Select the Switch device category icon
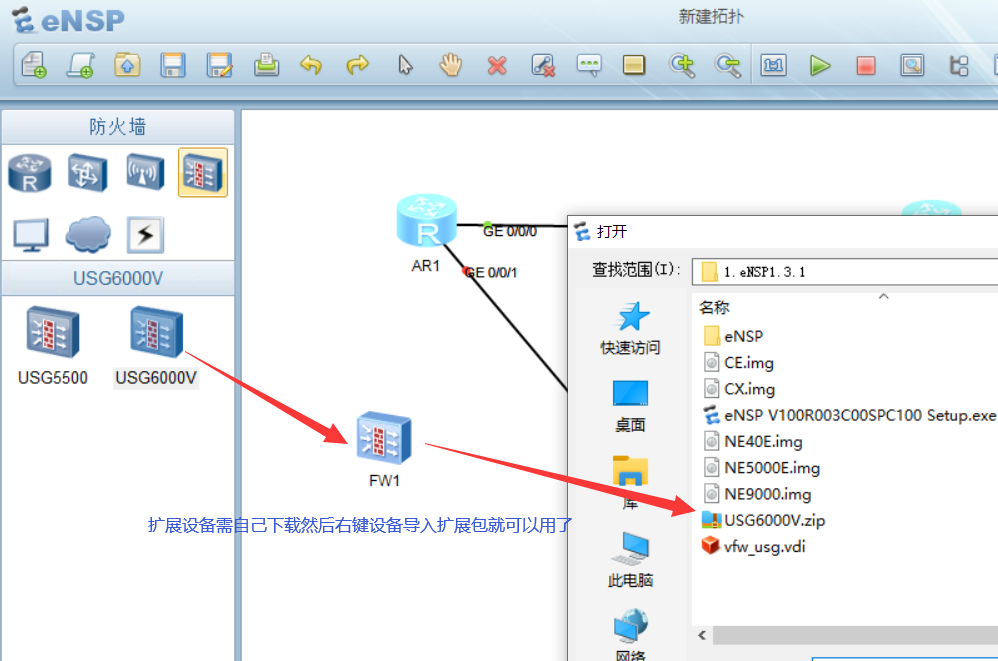 coord(88,172)
